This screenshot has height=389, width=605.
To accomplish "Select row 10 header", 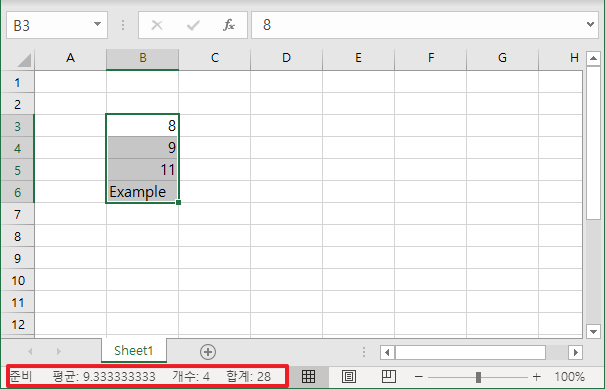I will (17, 280).
